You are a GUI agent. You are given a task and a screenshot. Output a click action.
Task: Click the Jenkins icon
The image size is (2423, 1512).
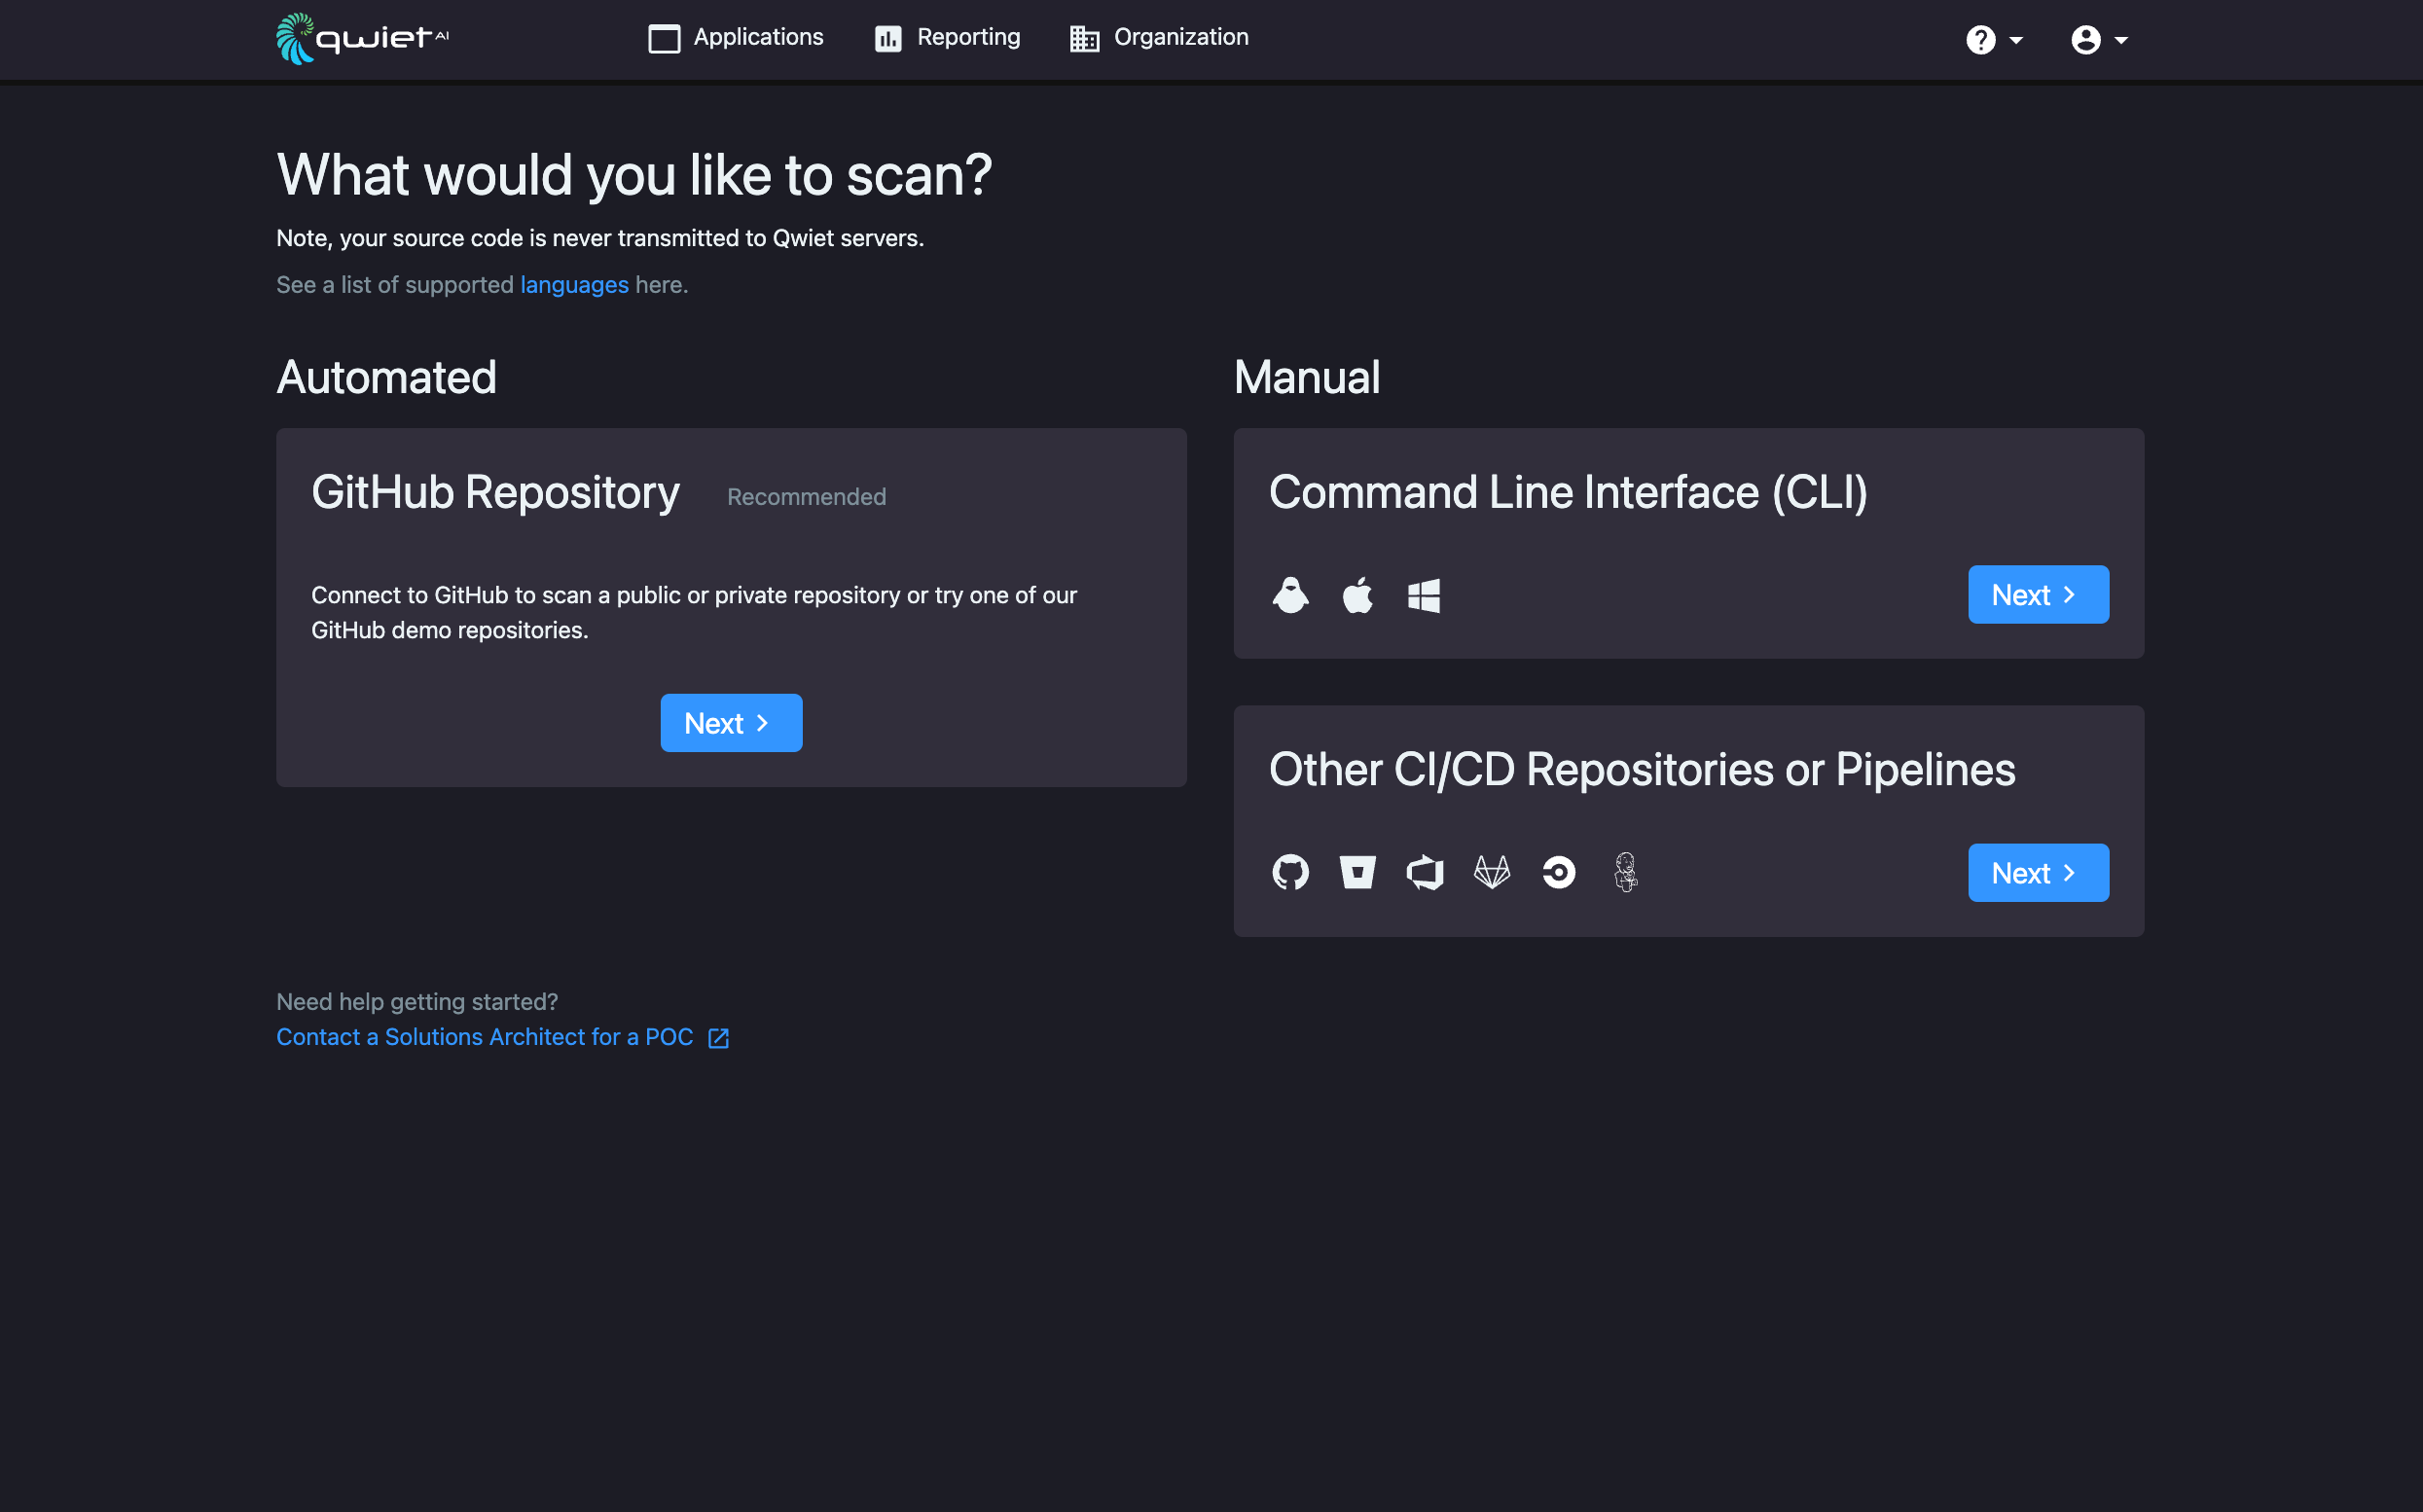[1625, 872]
